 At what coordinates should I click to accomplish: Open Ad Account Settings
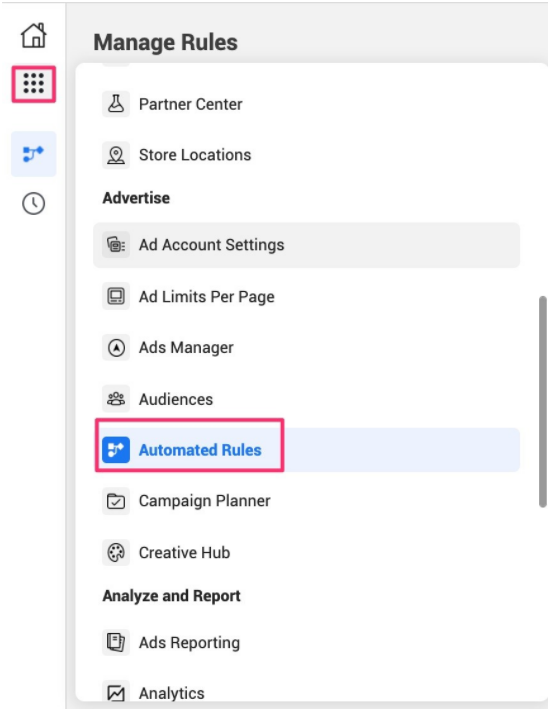[307, 245]
